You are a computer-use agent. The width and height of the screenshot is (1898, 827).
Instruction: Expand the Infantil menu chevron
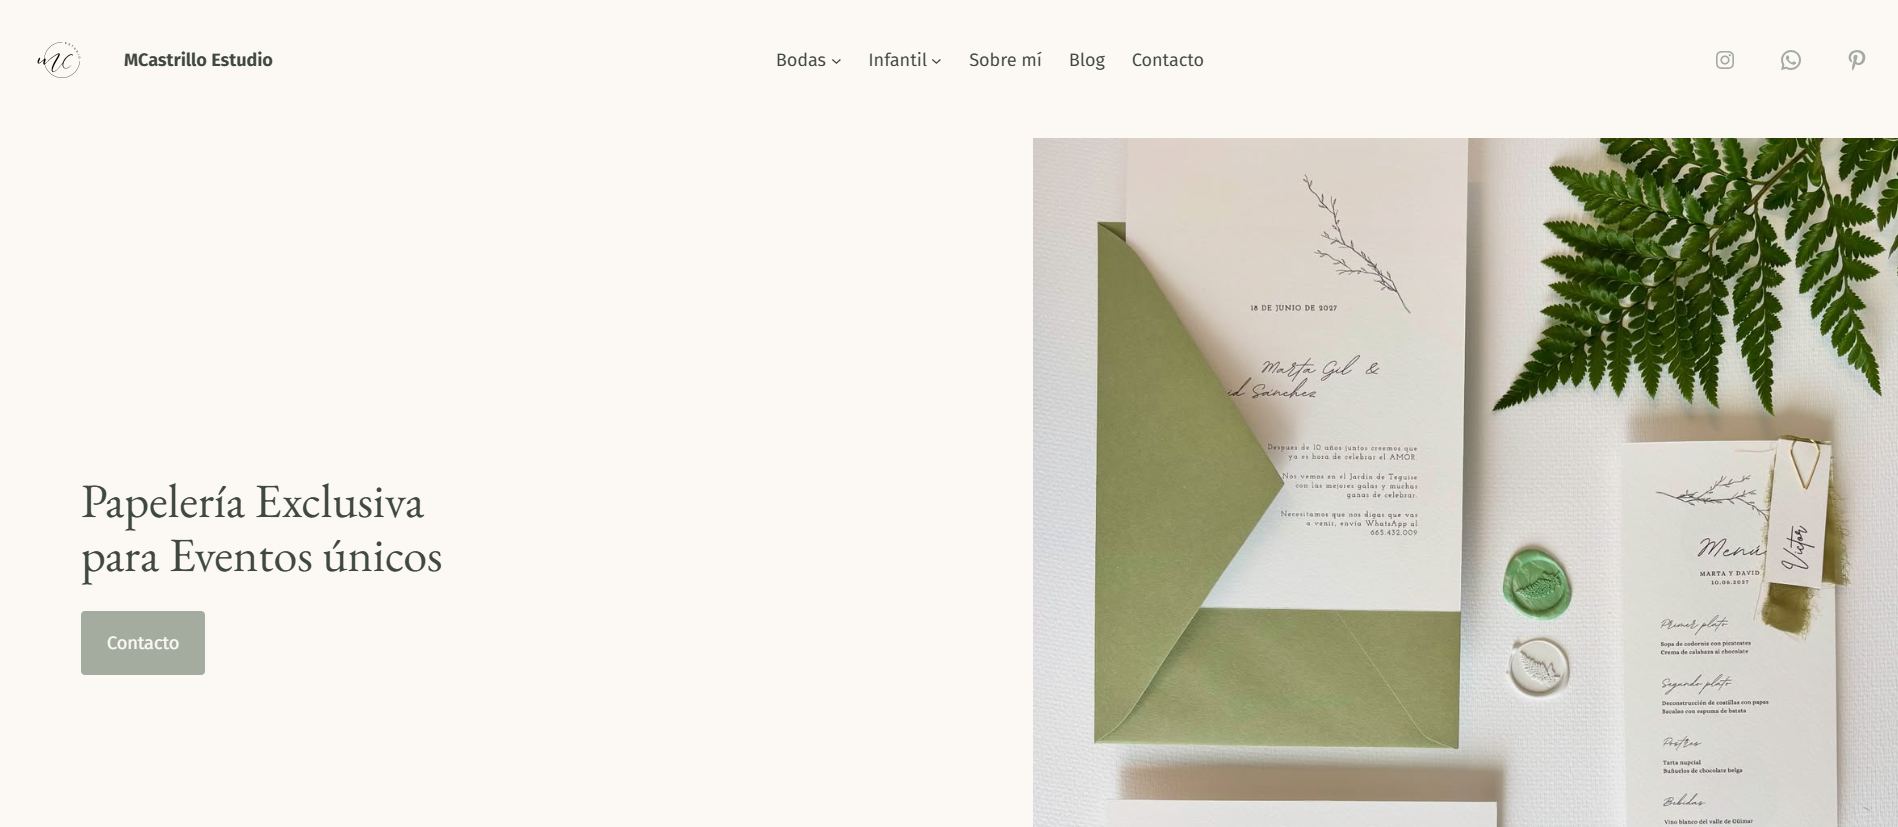[x=936, y=61]
